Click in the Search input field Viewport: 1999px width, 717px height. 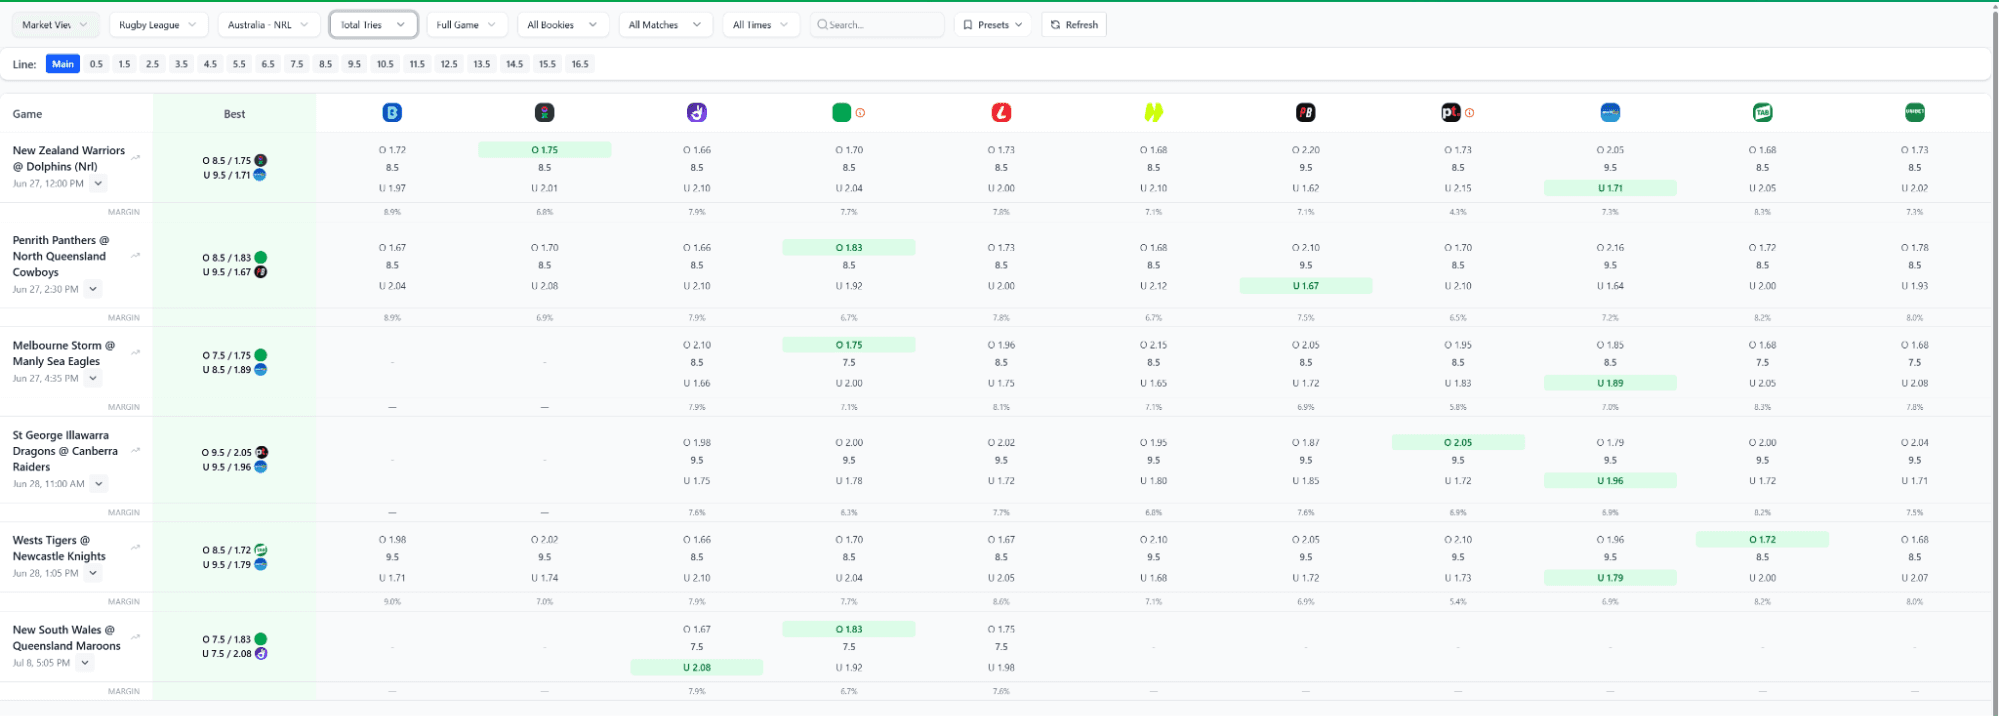click(877, 25)
